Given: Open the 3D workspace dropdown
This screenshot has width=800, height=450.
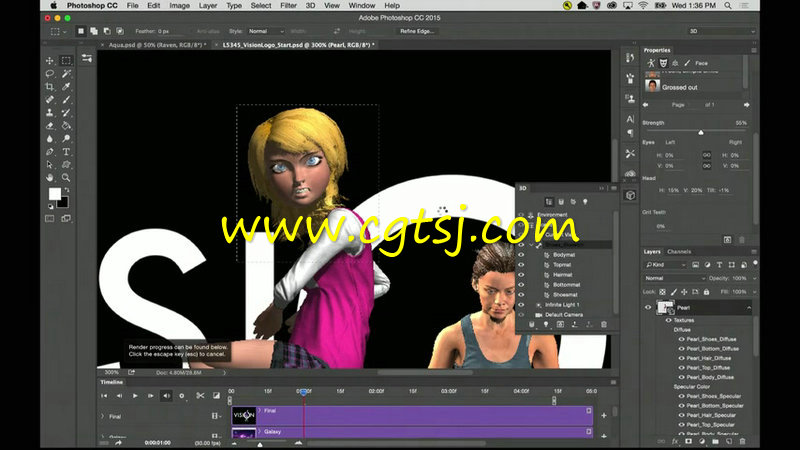Looking at the screenshot, I should 721,31.
